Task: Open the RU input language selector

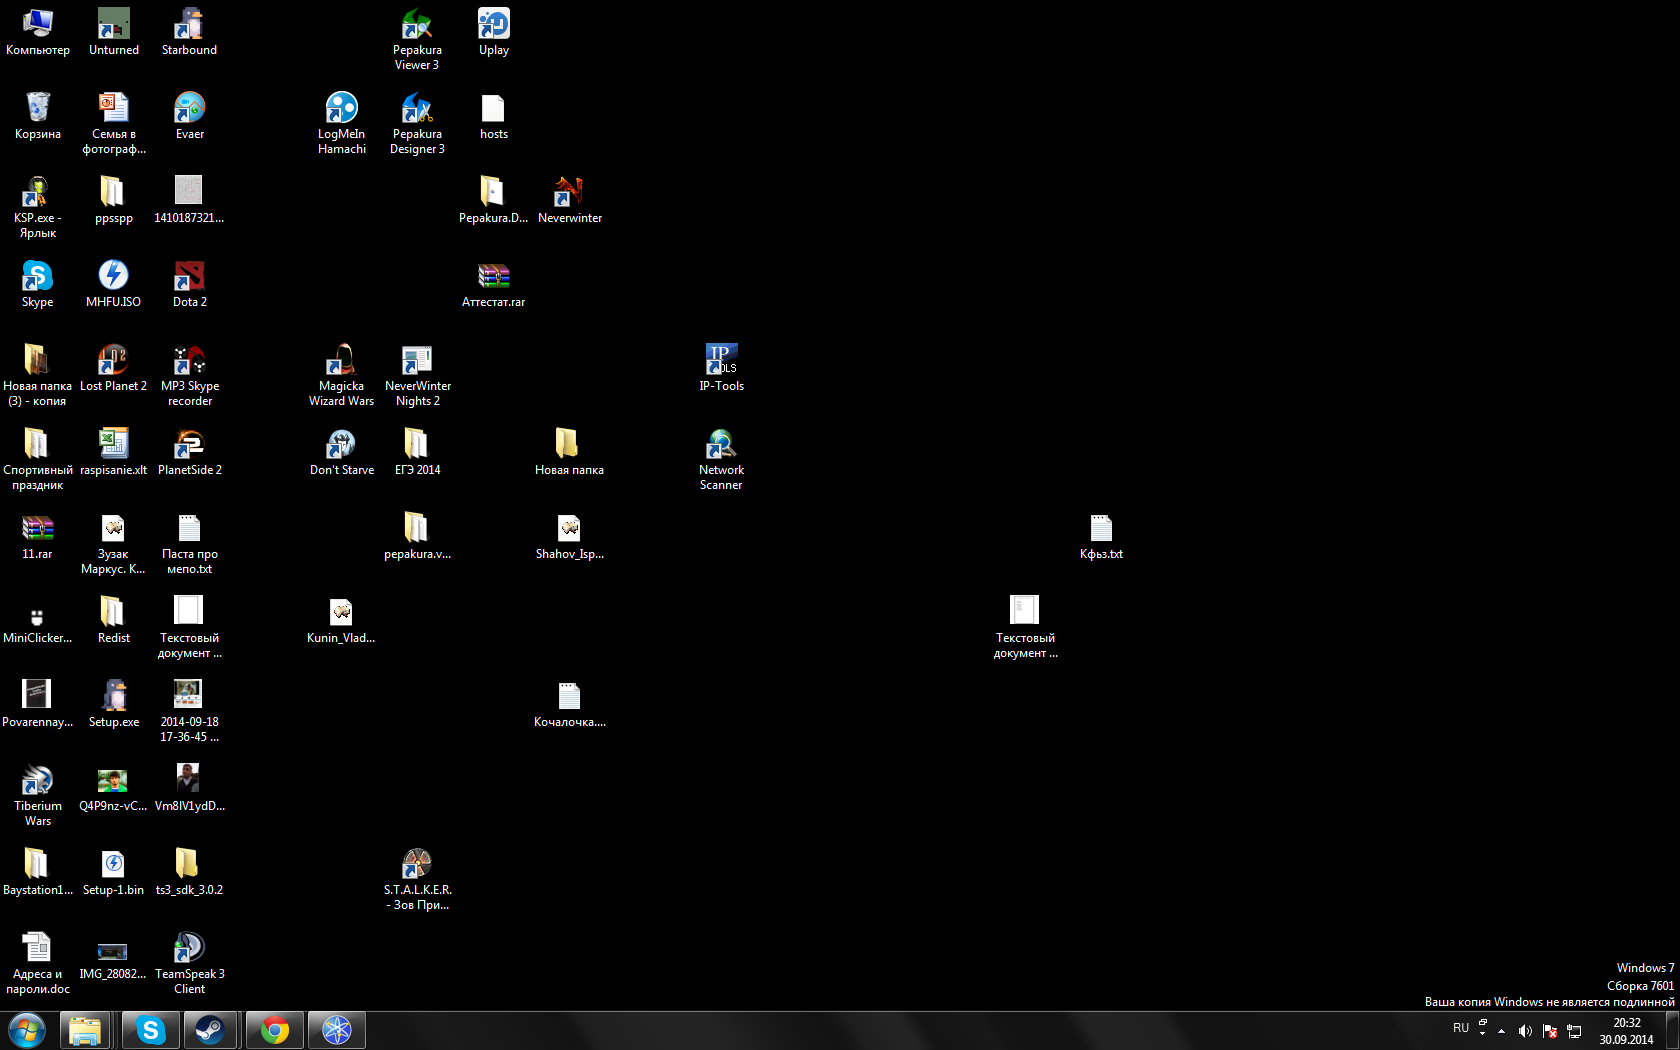Action: tap(1461, 1028)
